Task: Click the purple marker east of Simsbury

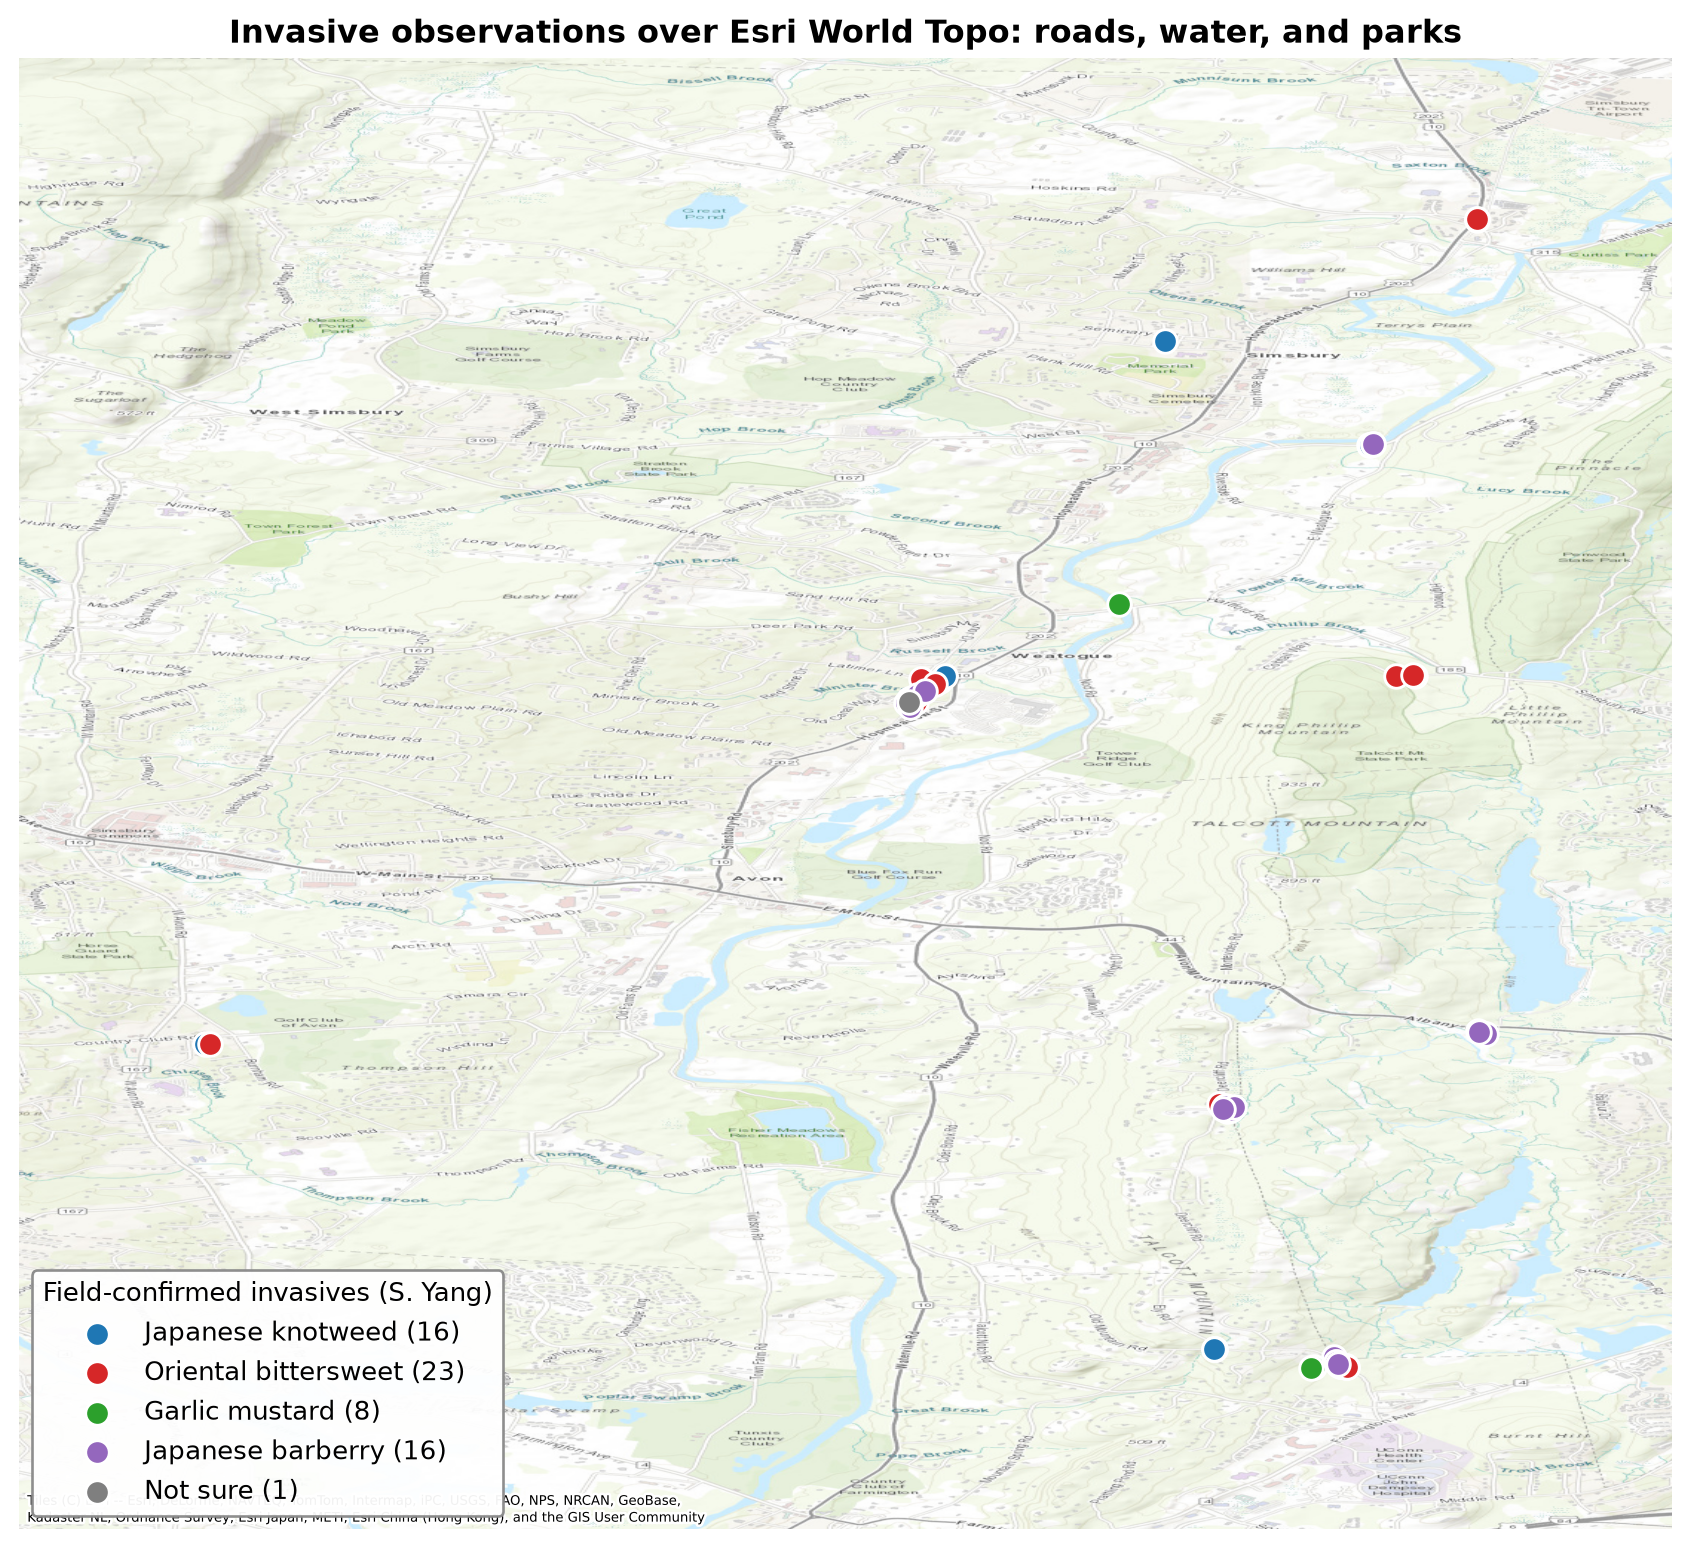Action: click(1373, 444)
